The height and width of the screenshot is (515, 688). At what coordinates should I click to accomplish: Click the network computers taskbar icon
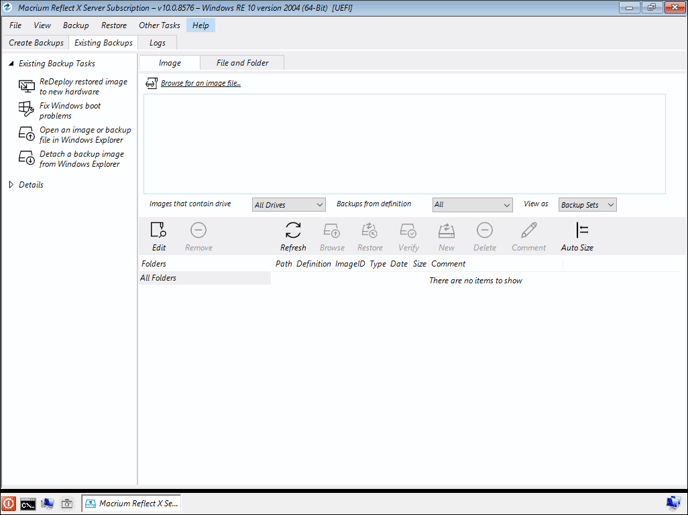[47, 504]
